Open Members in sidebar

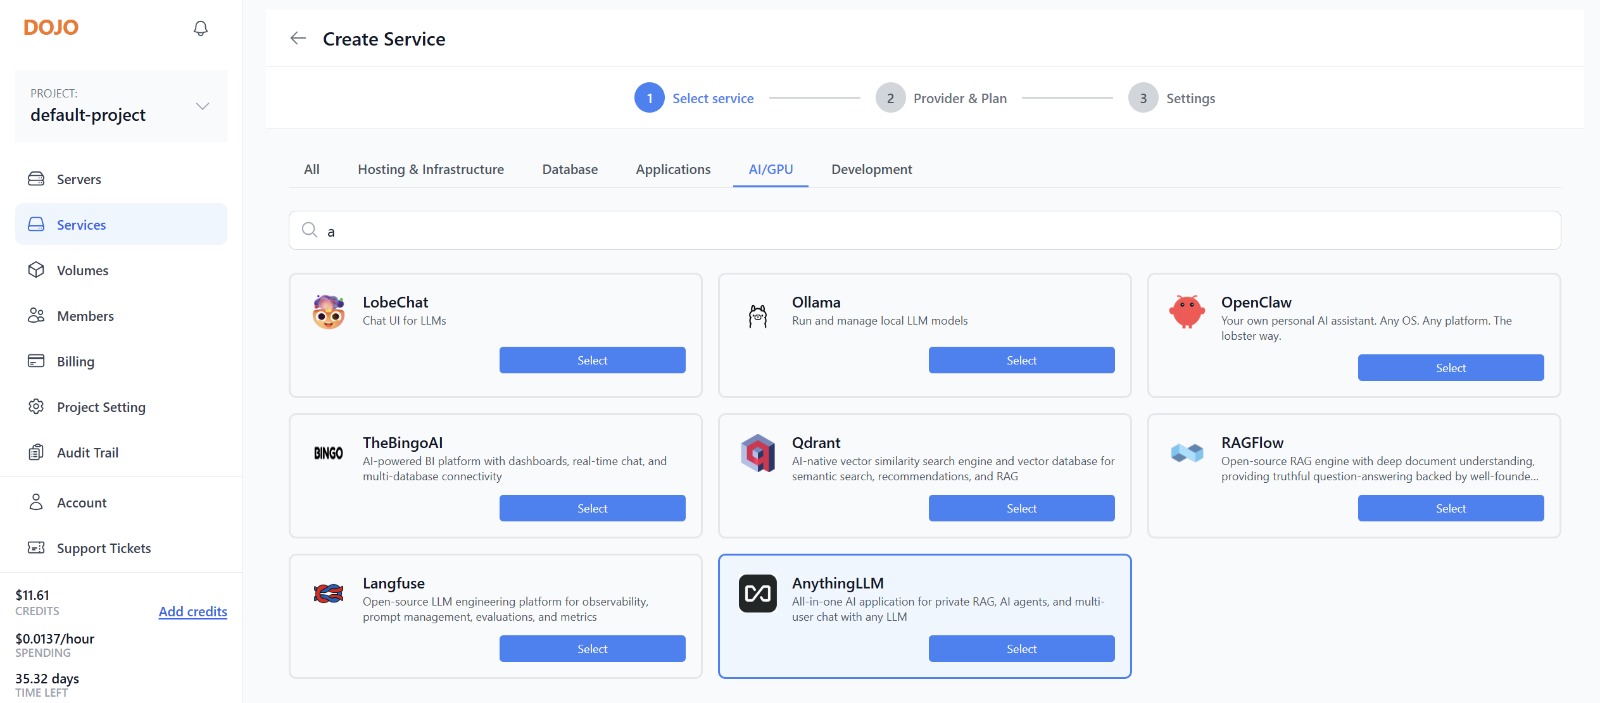pyautogui.click(x=121, y=315)
